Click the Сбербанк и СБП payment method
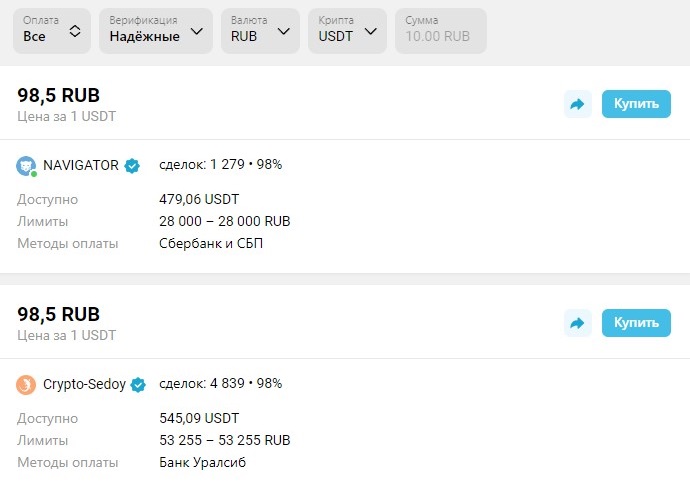This screenshot has width=690, height=481. (x=211, y=243)
